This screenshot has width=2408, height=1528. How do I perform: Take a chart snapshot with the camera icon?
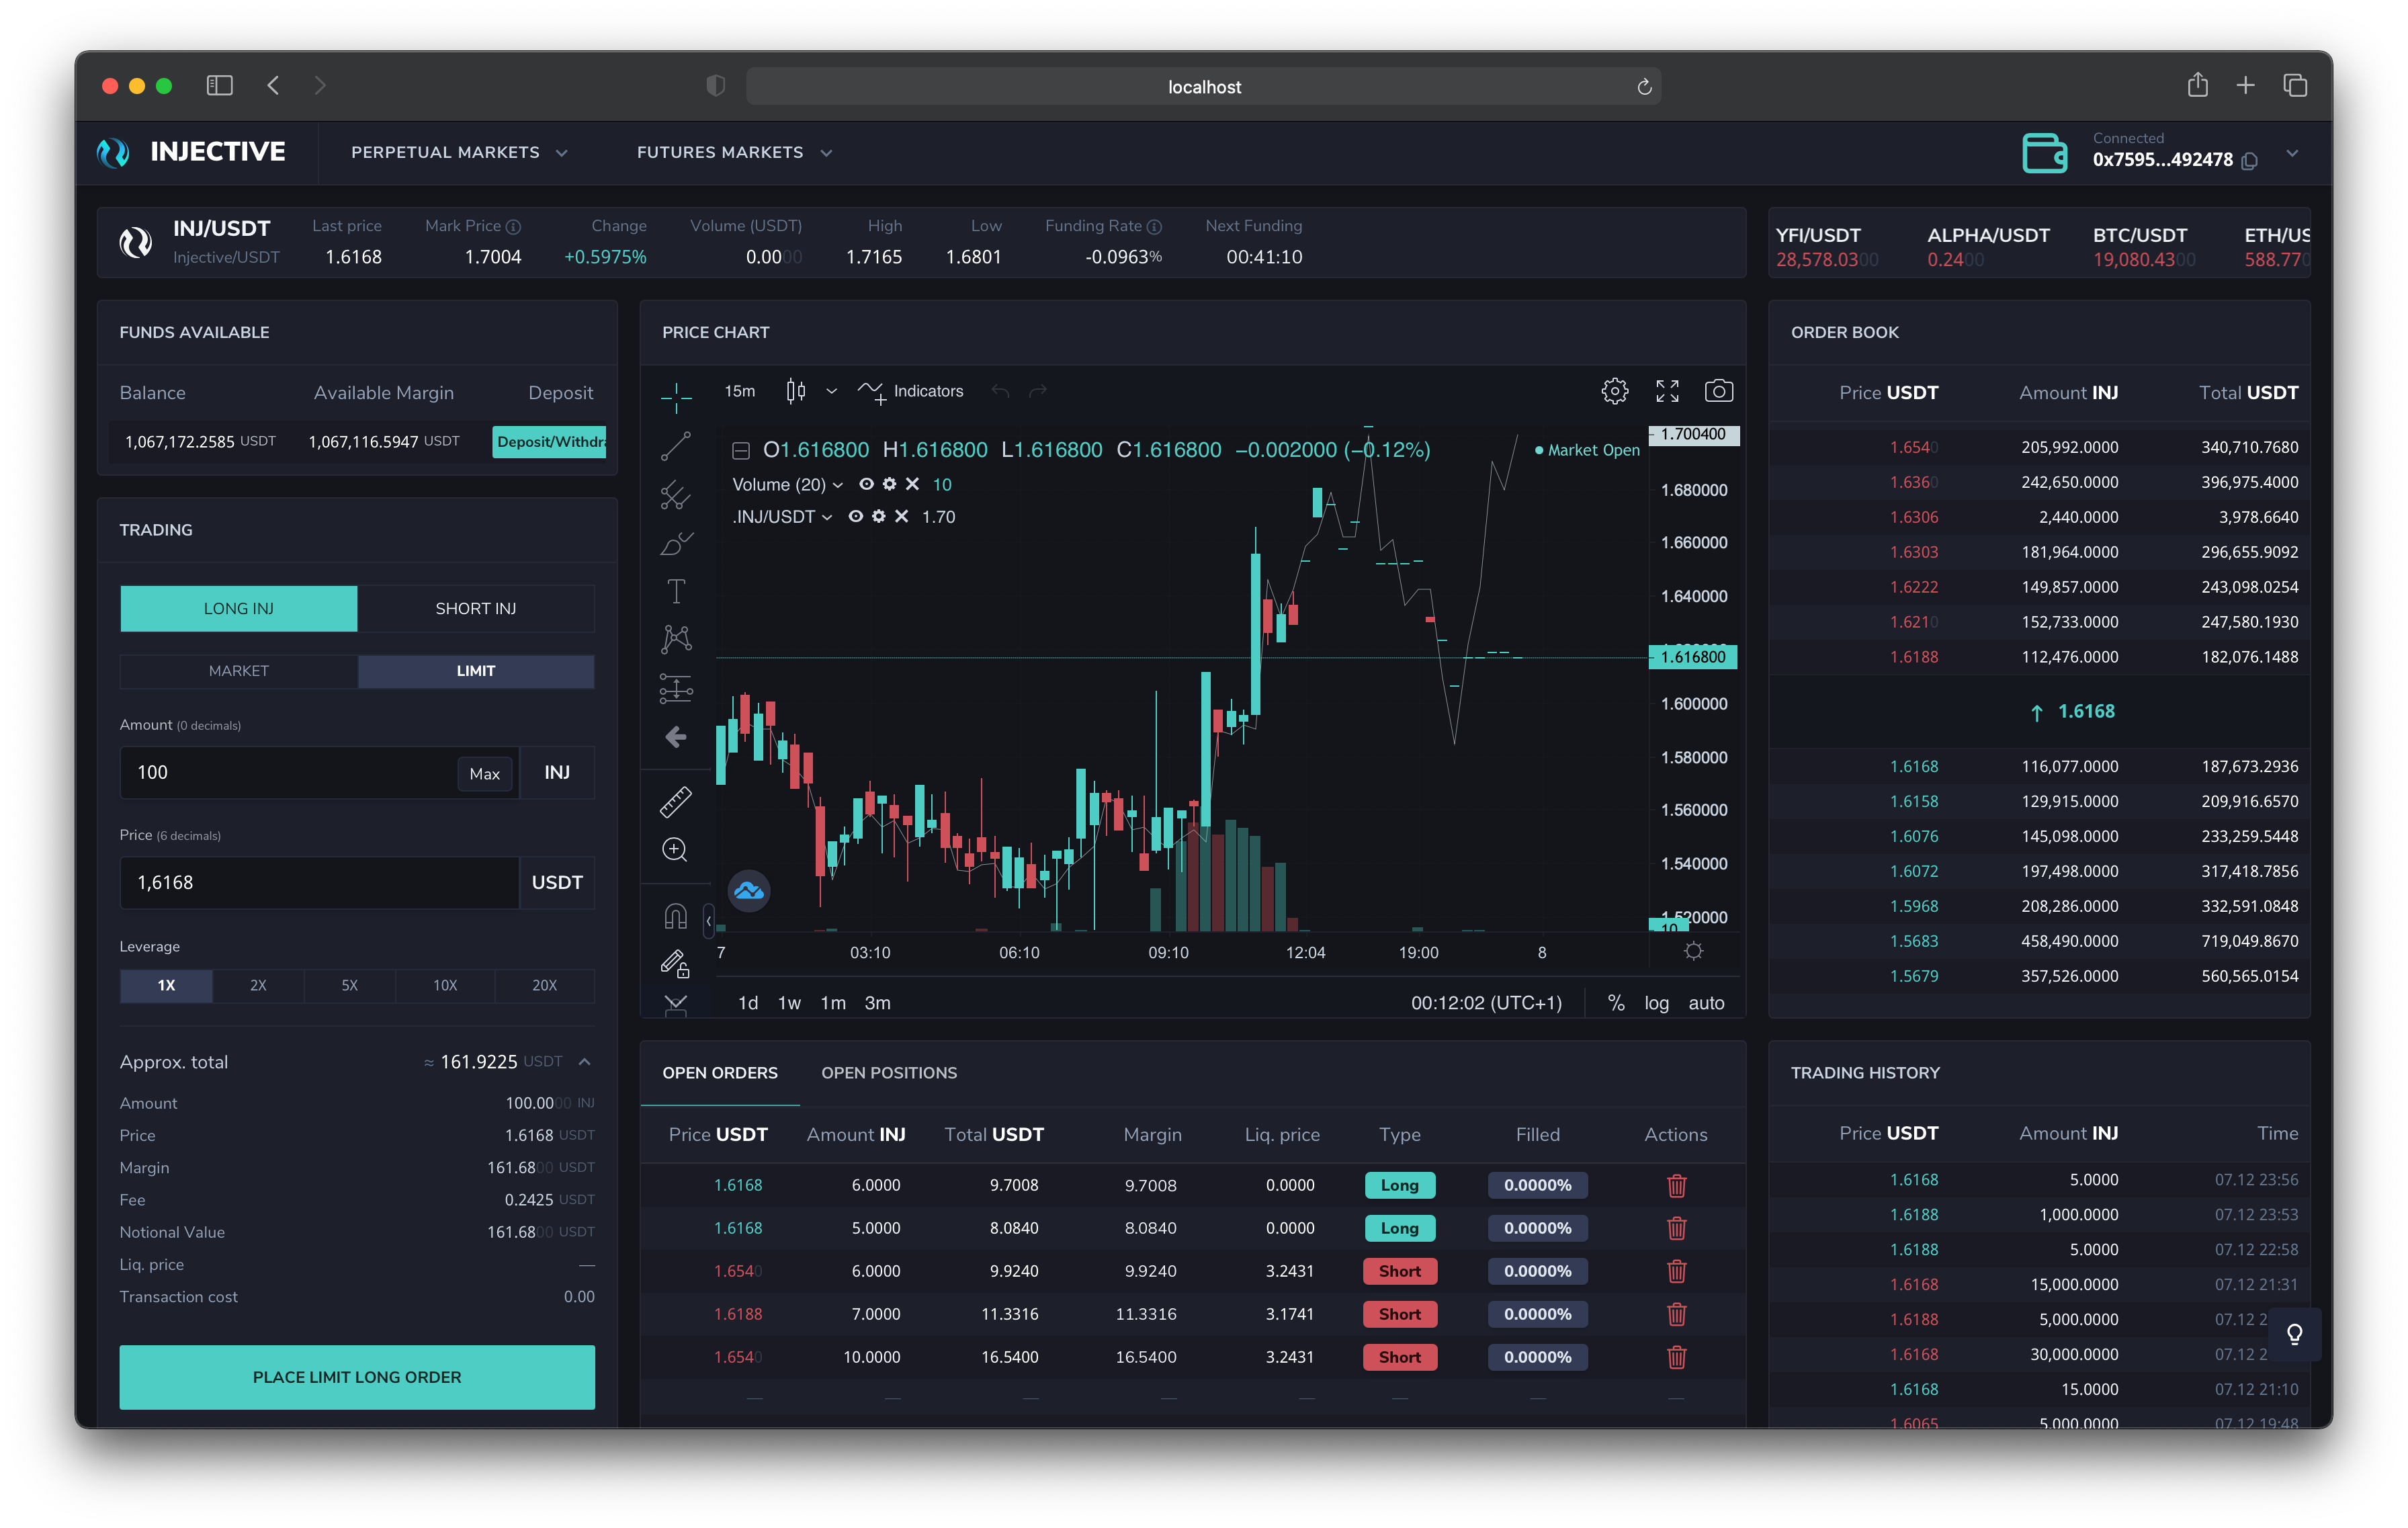(1718, 391)
